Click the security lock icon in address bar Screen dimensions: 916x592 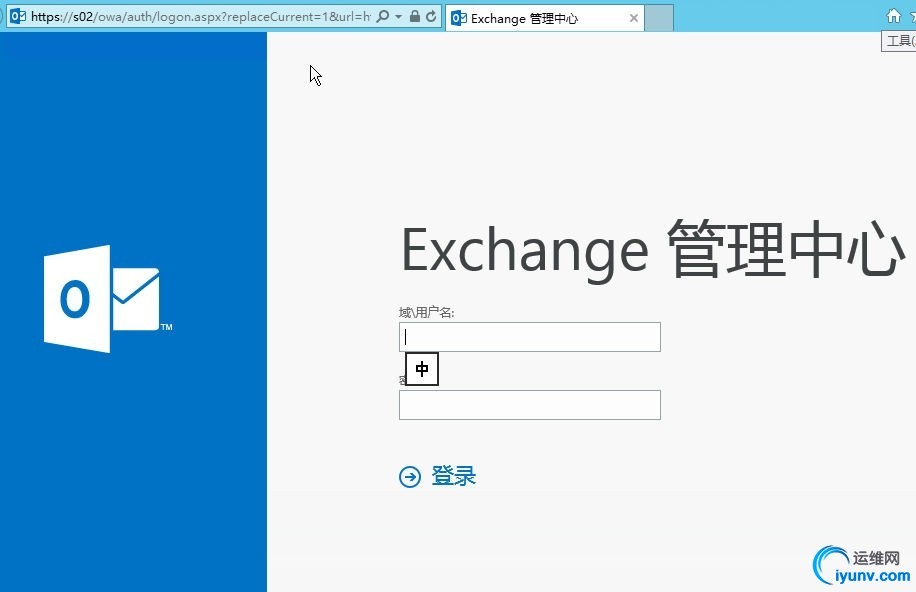[x=415, y=16]
